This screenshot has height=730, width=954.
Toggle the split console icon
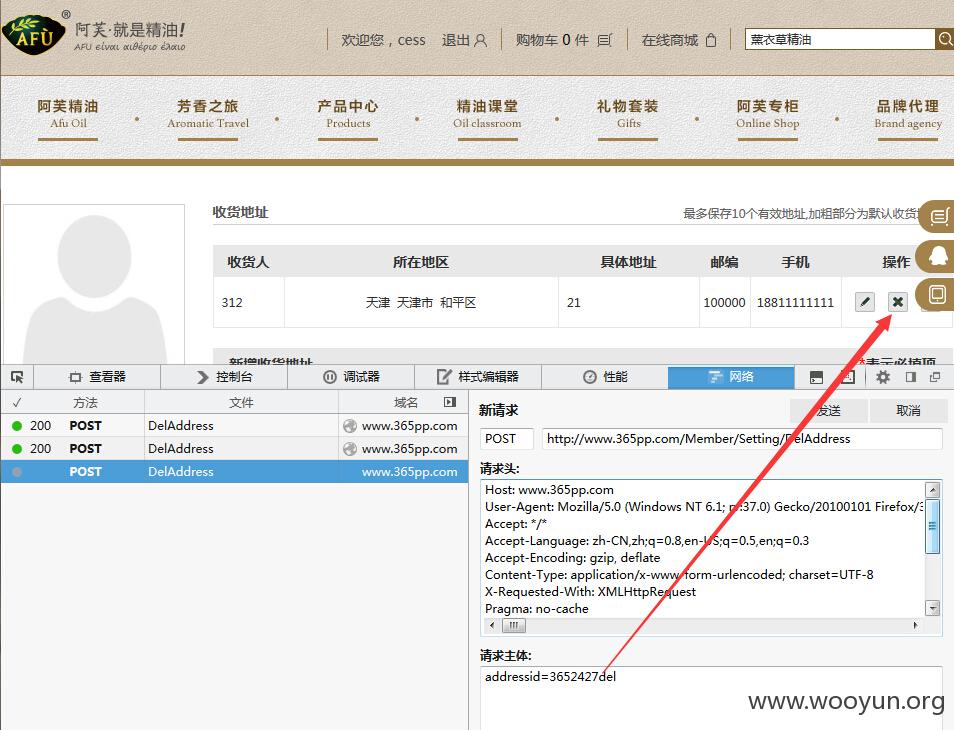tap(816, 377)
